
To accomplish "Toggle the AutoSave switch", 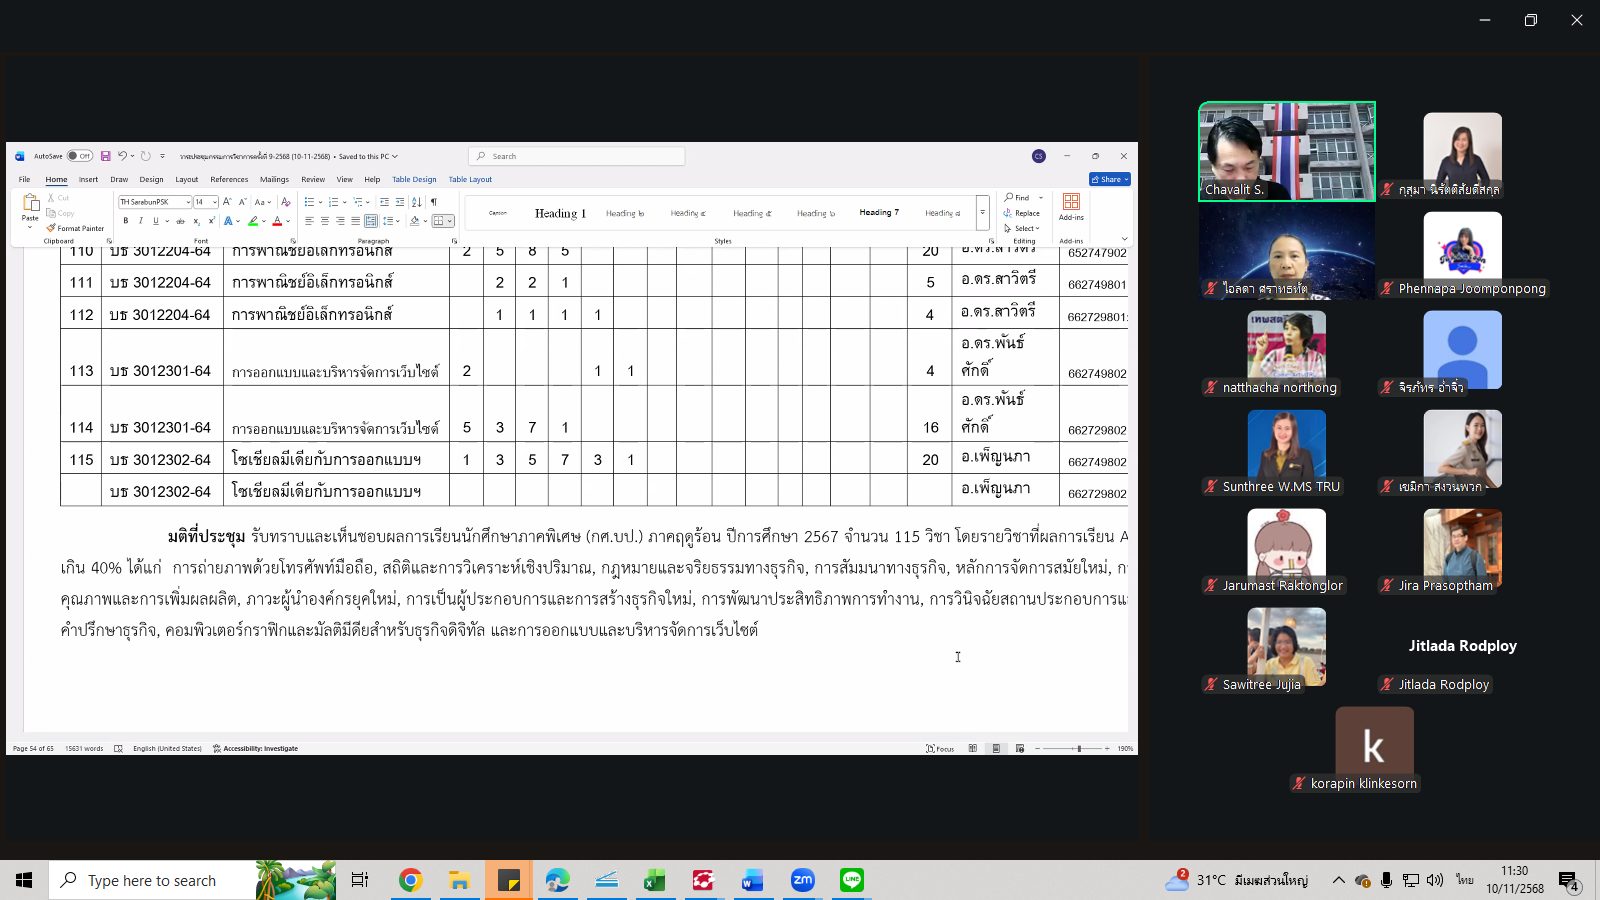I will 80,156.
